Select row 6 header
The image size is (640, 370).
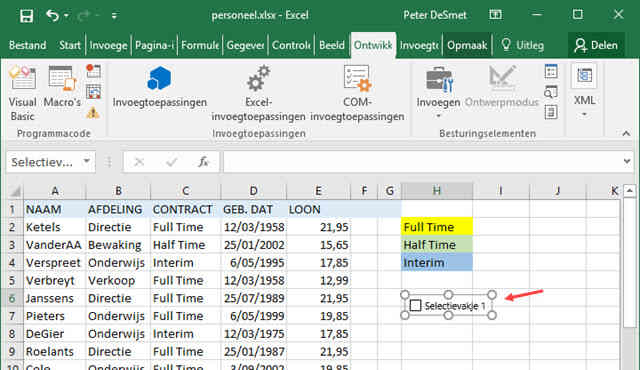tap(12, 298)
